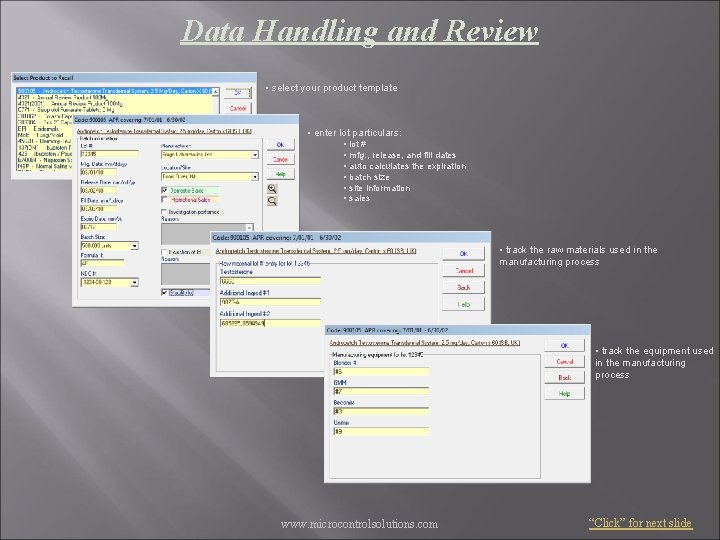Click Back in the manufacturing equipment dialog

coord(565,377)
